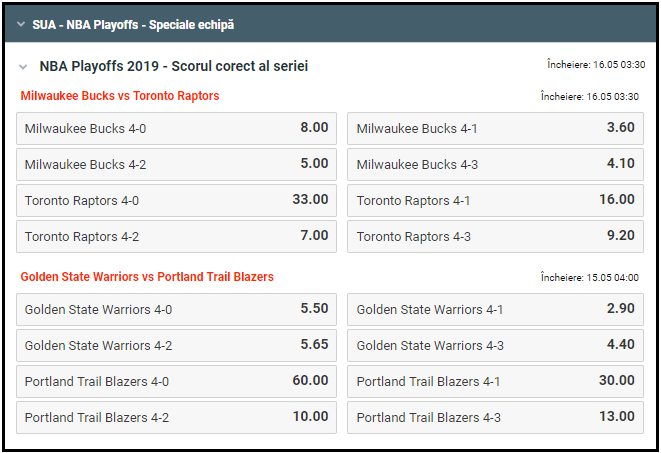The width and height of the screenshot is (661, 453).
Task: Select Toronto Raptors 4-0 odds 33.00
Action: [x=177, y=200]
